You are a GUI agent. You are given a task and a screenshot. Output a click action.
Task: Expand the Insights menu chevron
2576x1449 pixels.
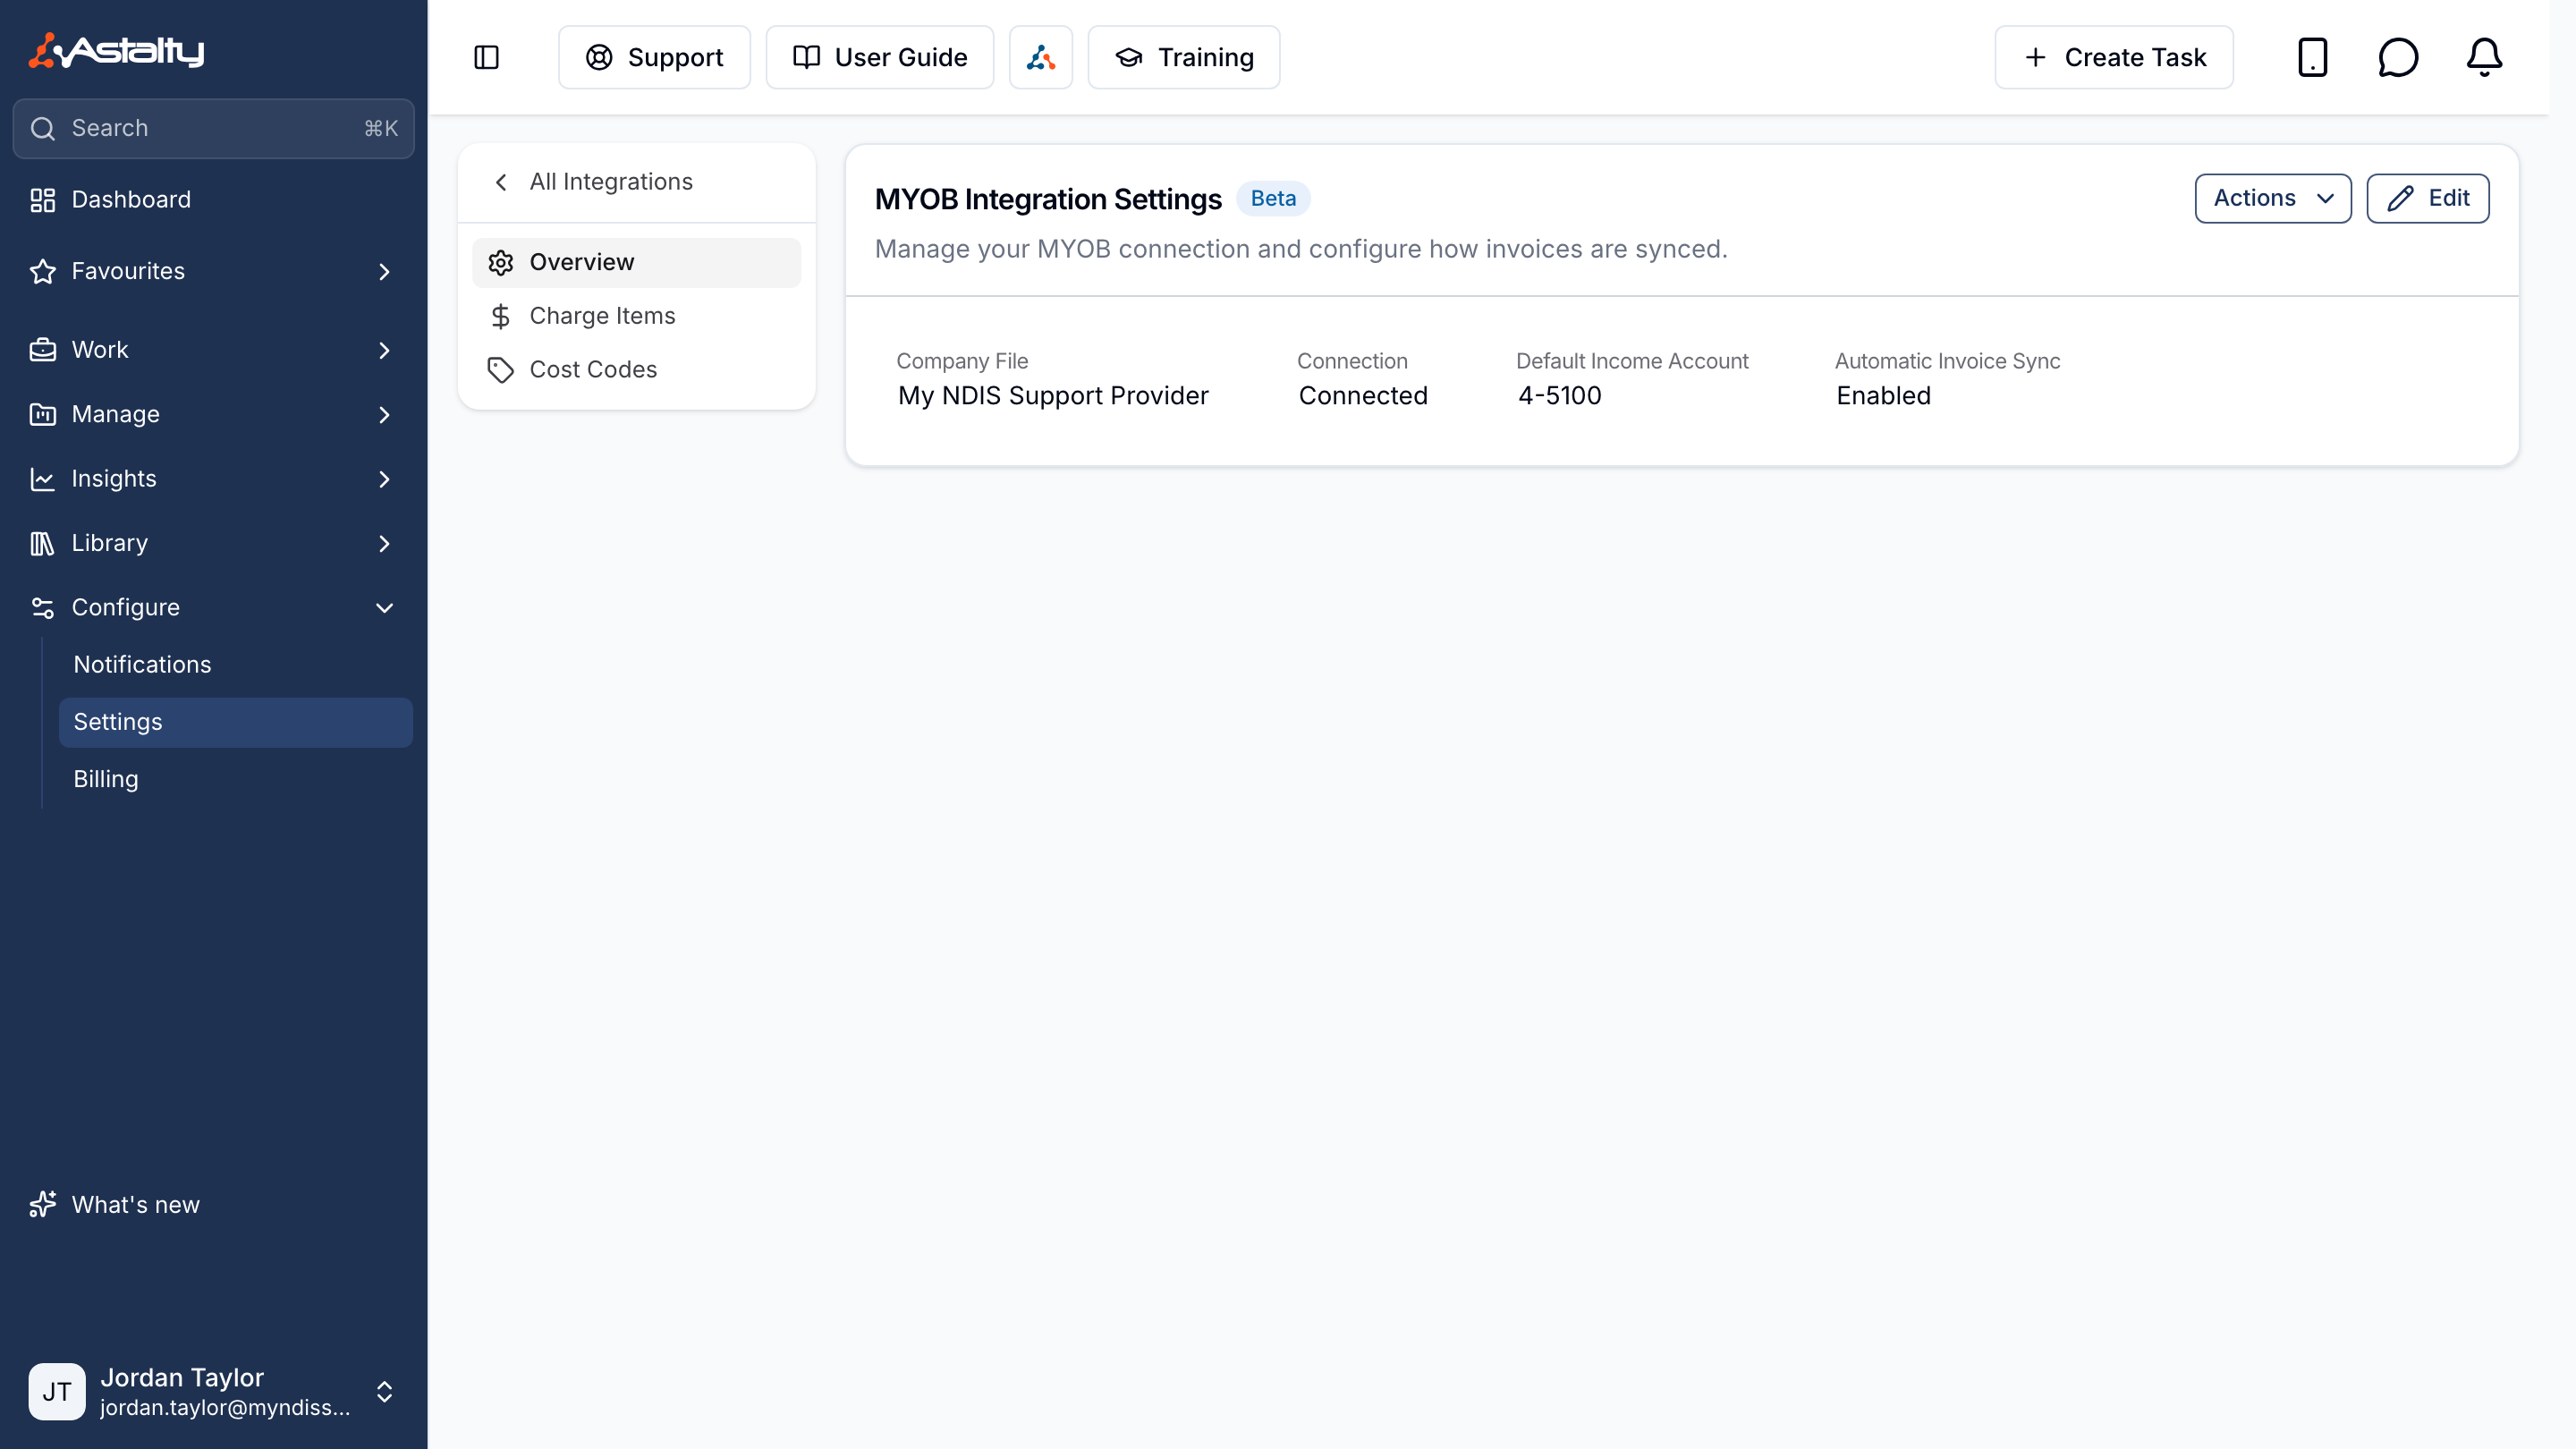click(384, 479)
